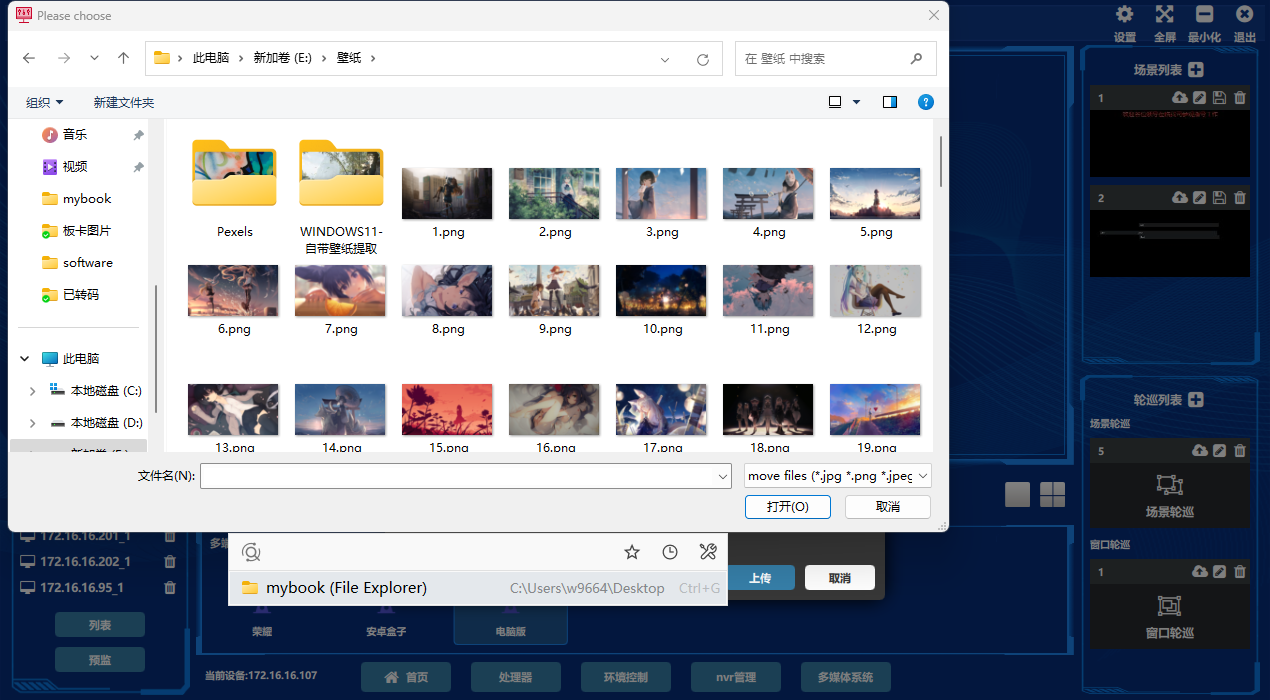The width and height of the screenshot is (1270, 700).
Task: Open the favorites star in the quick-jump popup
Action: [x=632, y=552]
